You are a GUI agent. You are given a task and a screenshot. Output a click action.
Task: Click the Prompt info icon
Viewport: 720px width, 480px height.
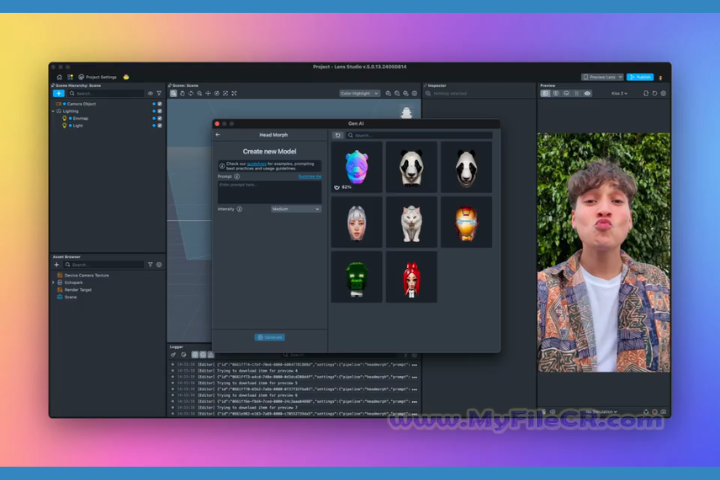[237, 176]
